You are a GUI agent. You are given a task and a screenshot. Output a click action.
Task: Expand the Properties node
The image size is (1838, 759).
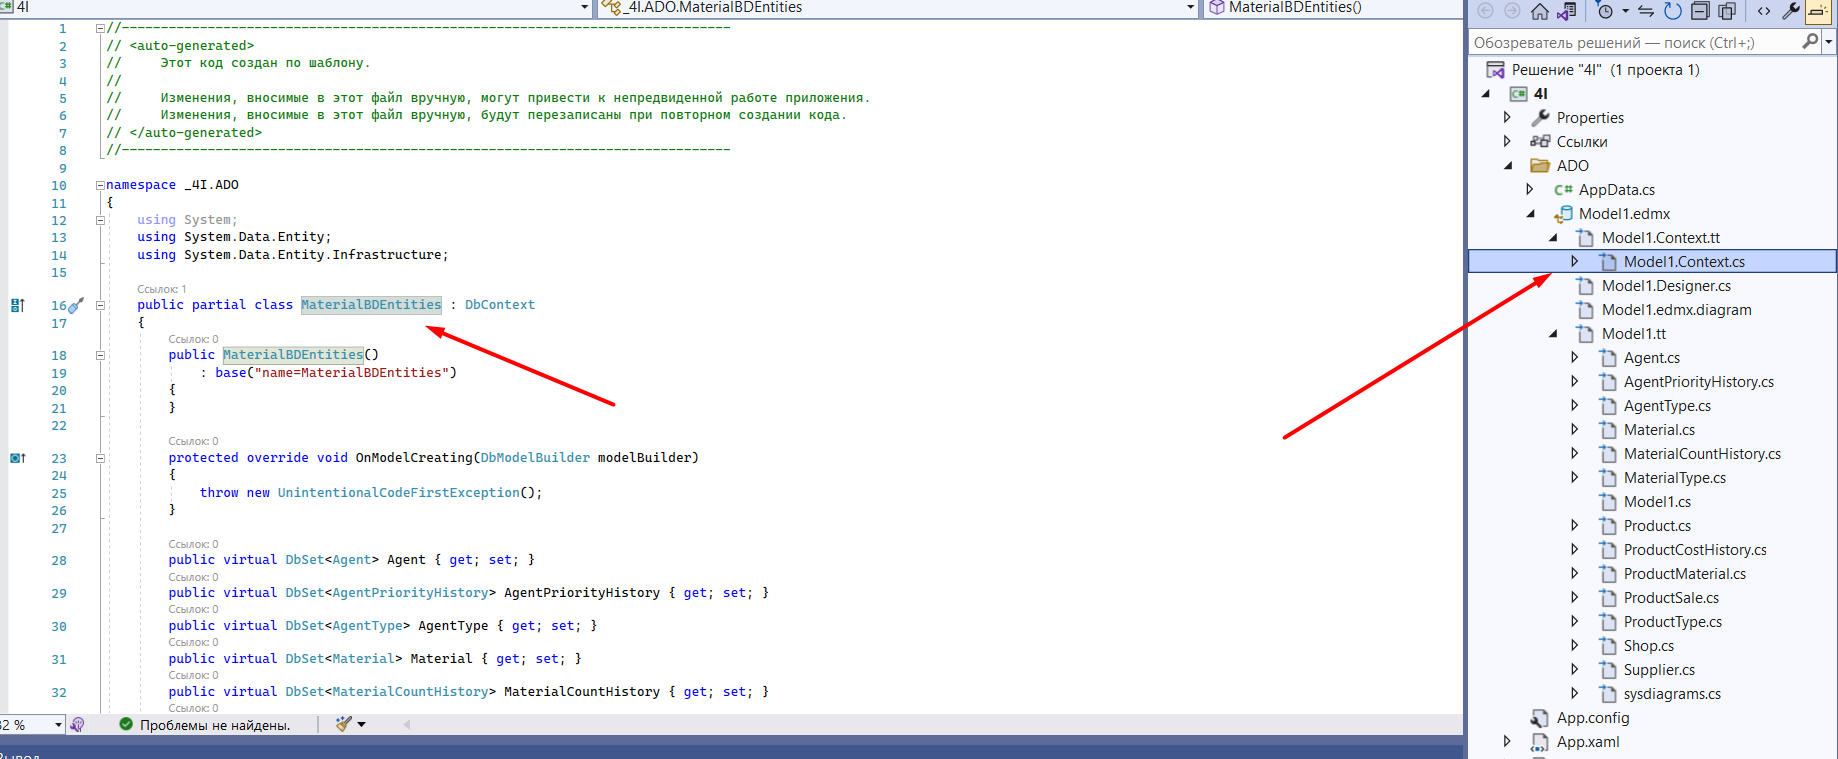1508,118
